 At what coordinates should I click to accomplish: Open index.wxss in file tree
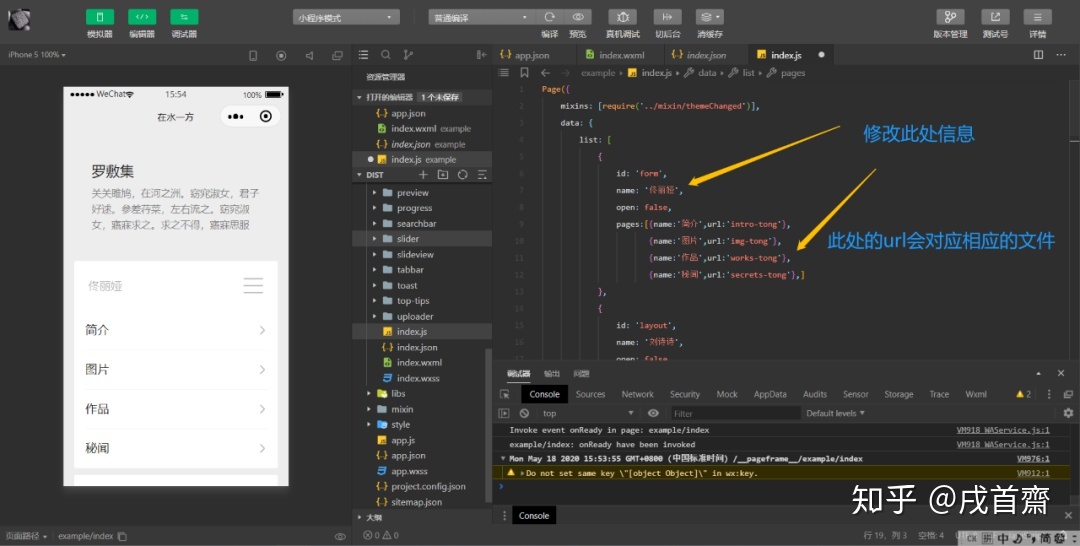pos(419,378)
